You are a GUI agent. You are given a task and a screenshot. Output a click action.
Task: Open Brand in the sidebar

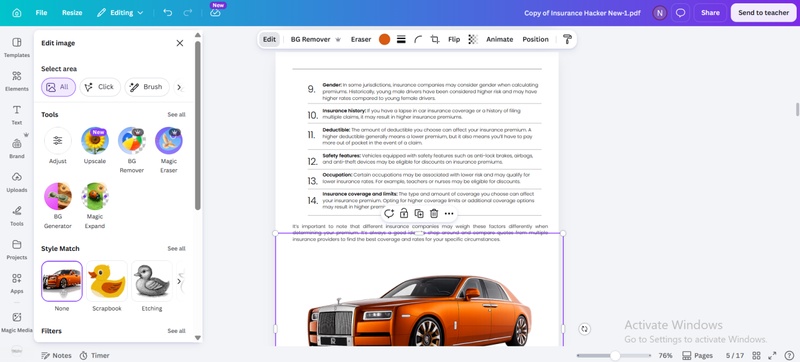(17, 148)
